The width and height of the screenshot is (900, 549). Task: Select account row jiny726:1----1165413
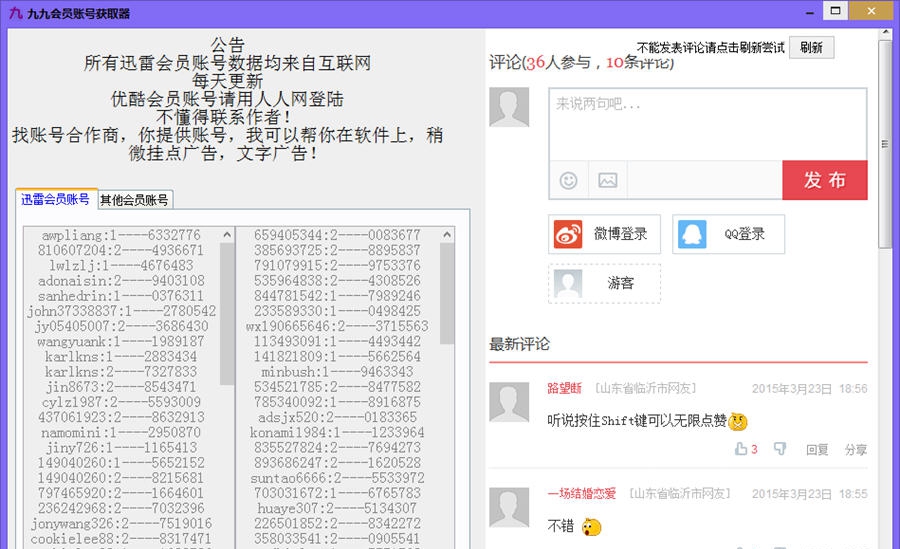(121, 447)
